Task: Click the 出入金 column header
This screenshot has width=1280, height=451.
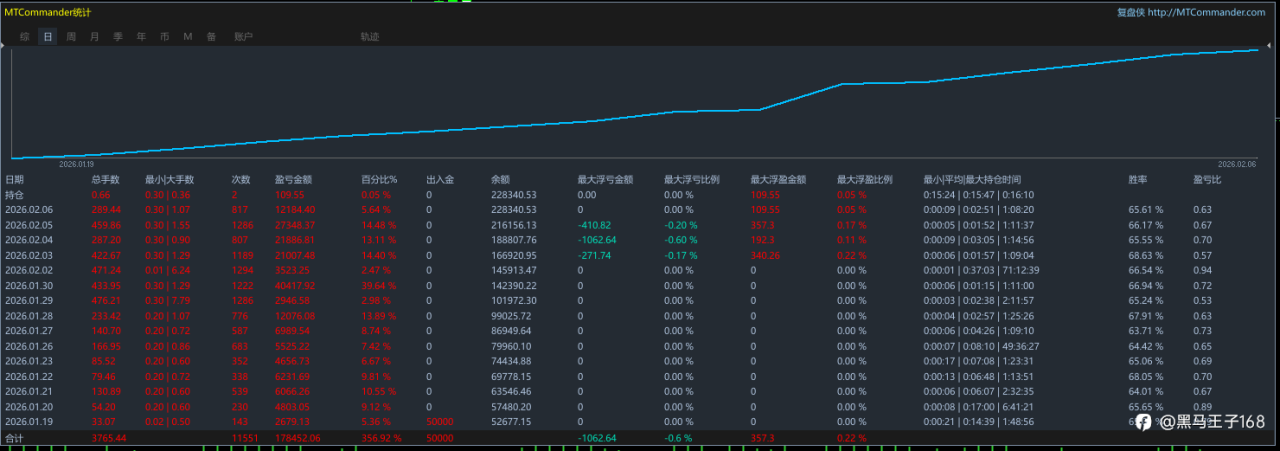Action: (x=440, y=179)
